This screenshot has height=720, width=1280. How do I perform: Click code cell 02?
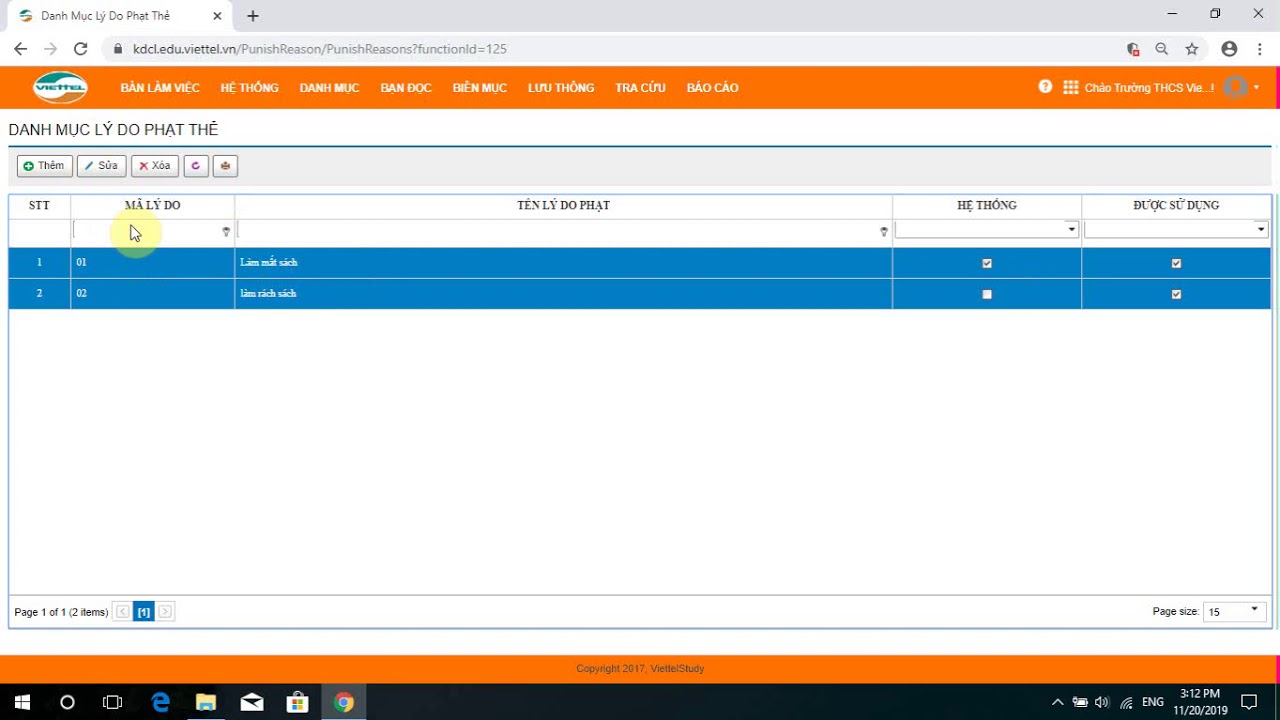(x=153, y=294)
